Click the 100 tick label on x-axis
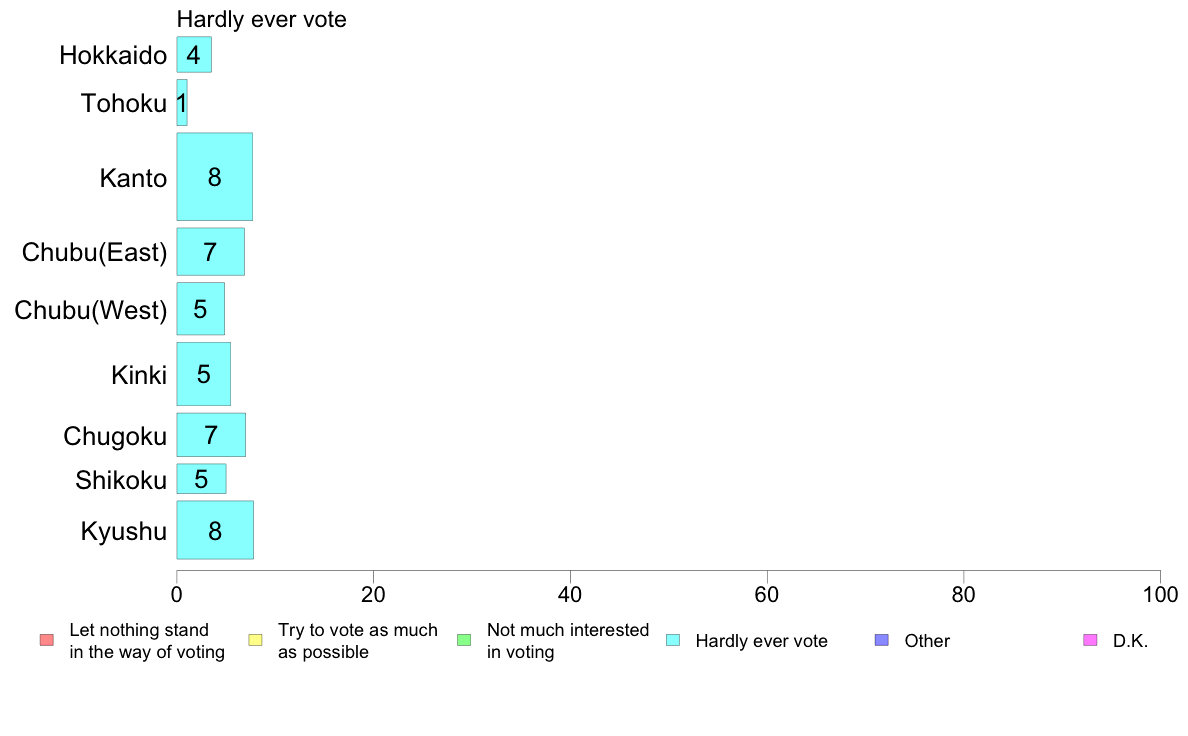 (1160, 595)
